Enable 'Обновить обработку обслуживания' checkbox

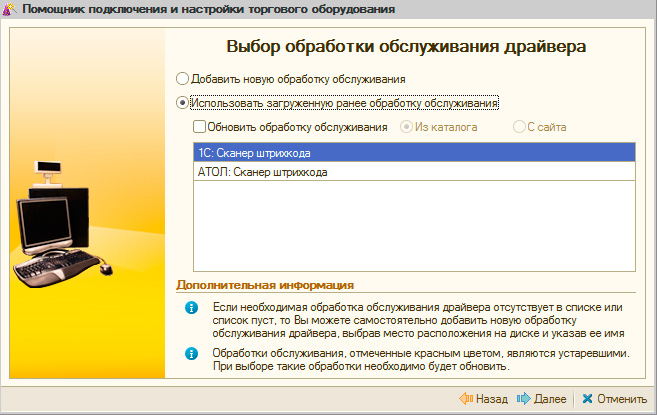199,127
